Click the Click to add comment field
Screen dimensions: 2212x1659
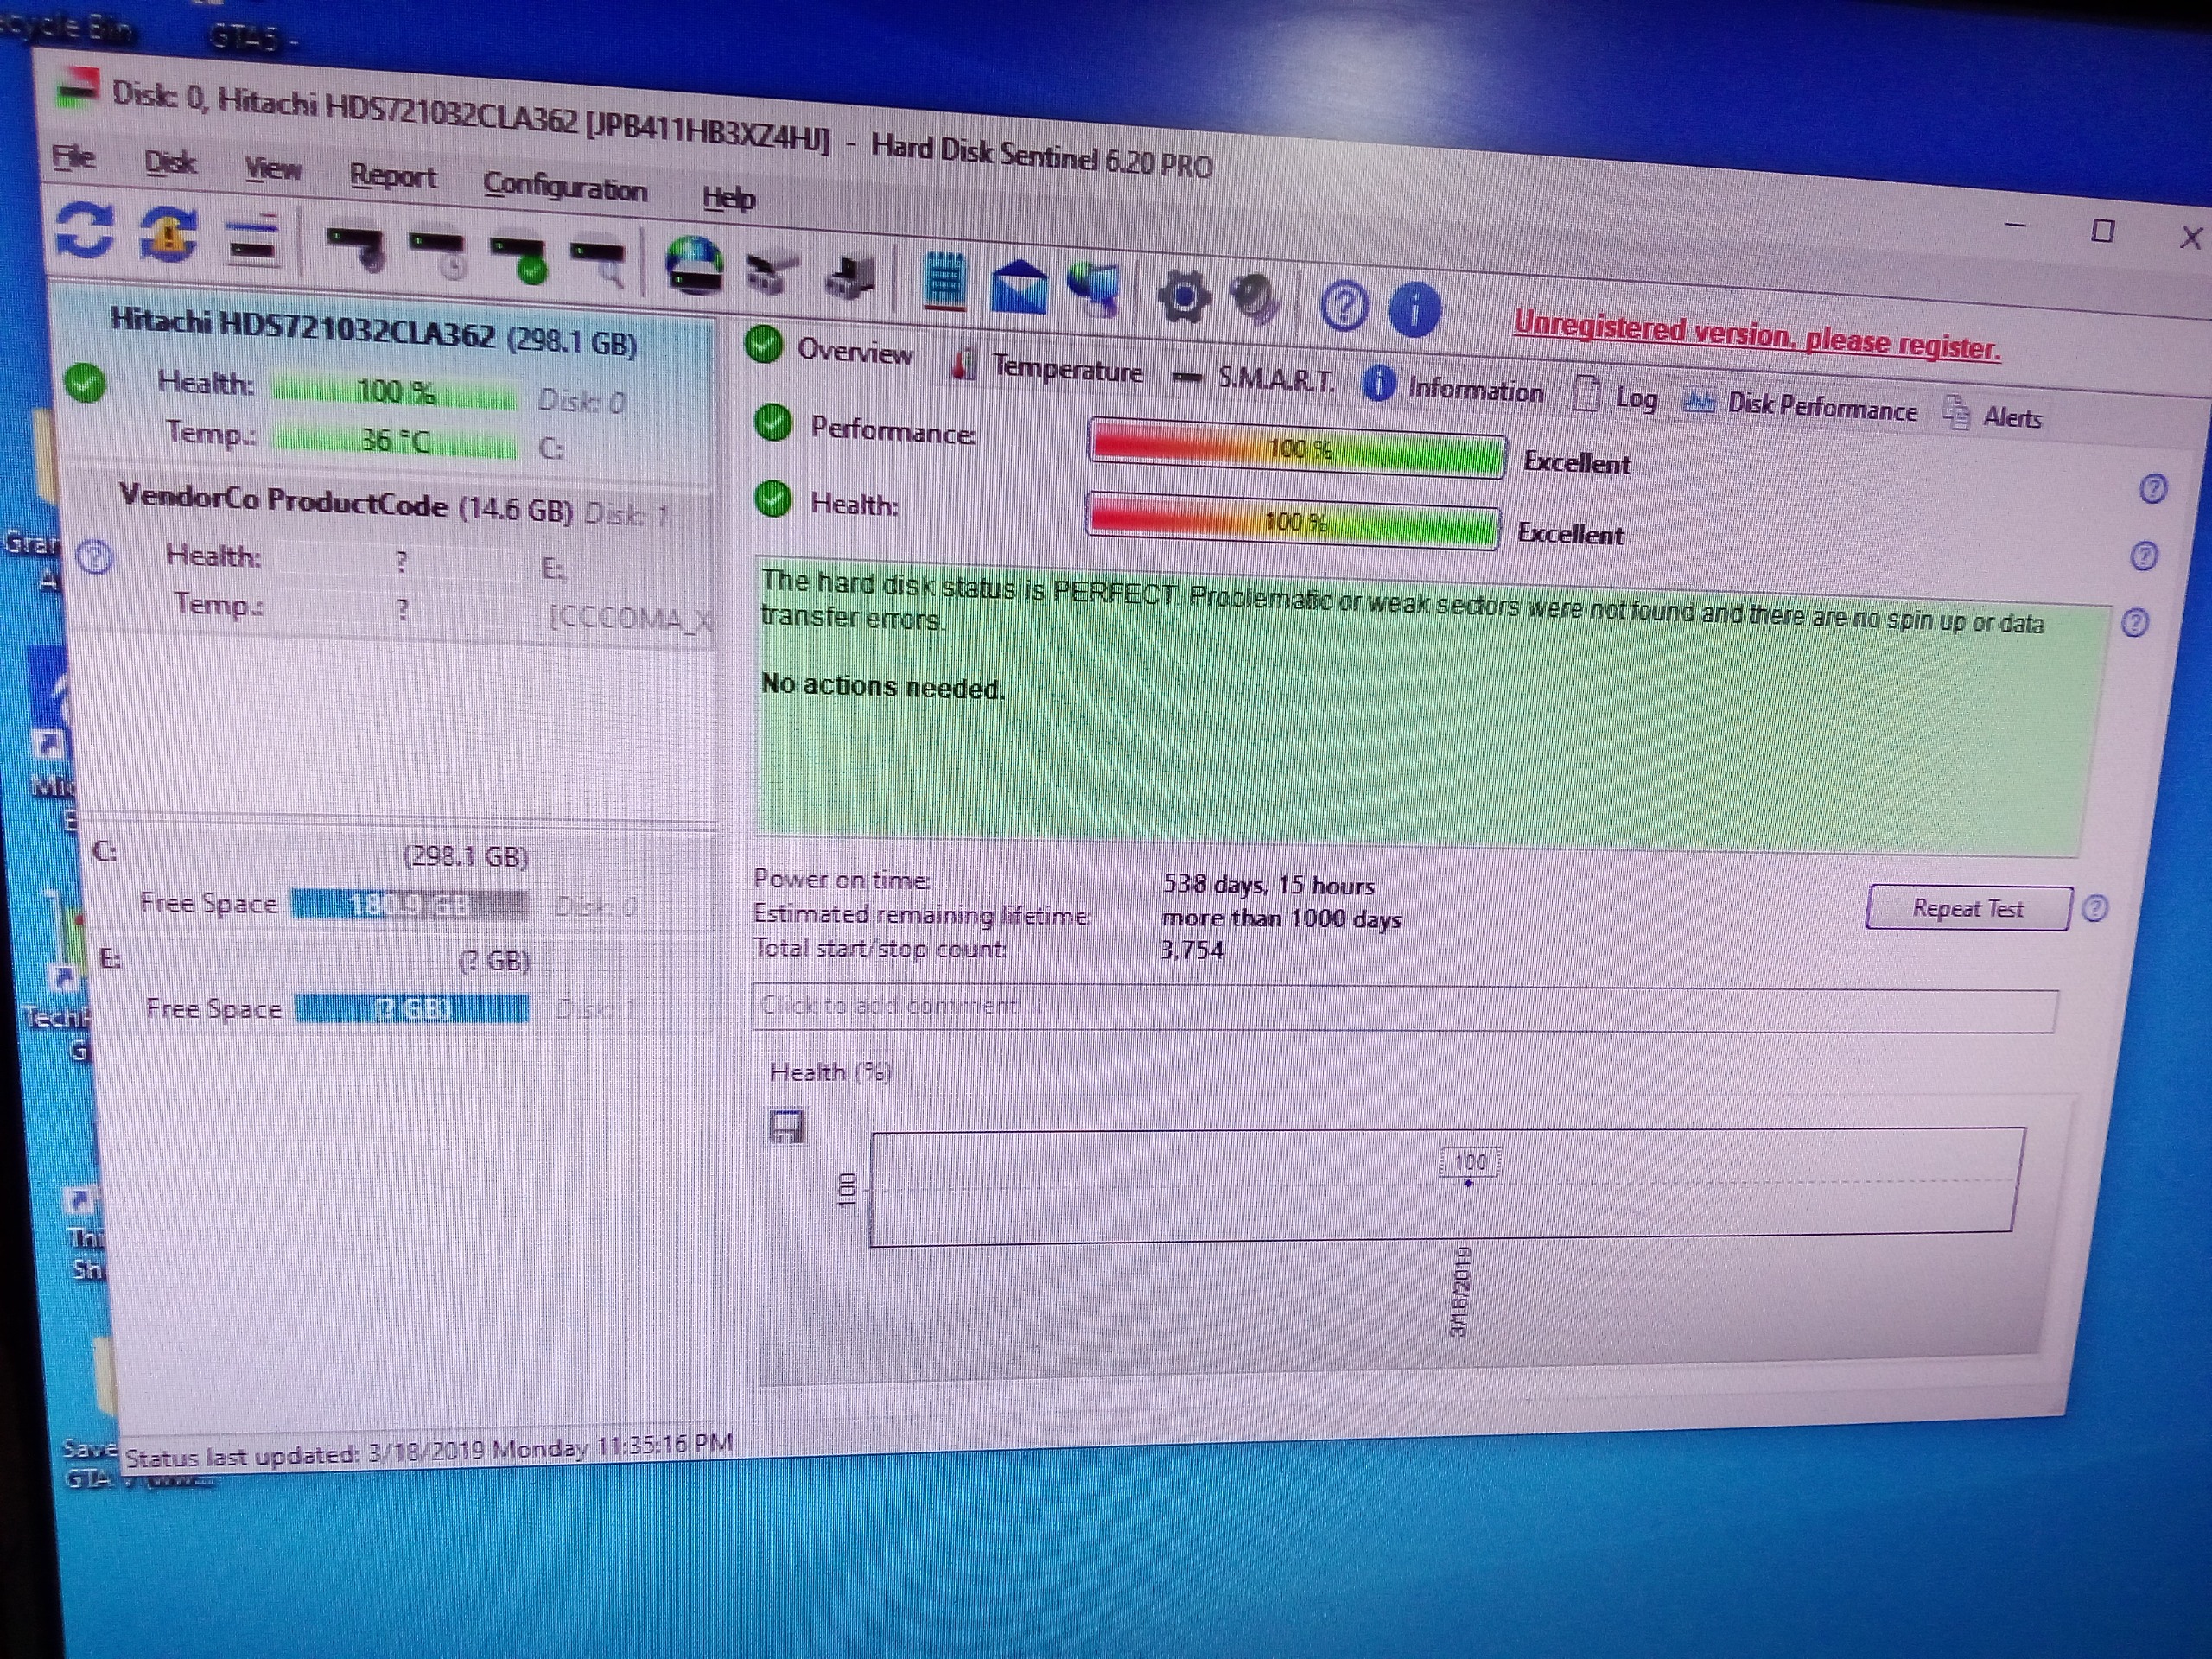tap(1400, 1008)
